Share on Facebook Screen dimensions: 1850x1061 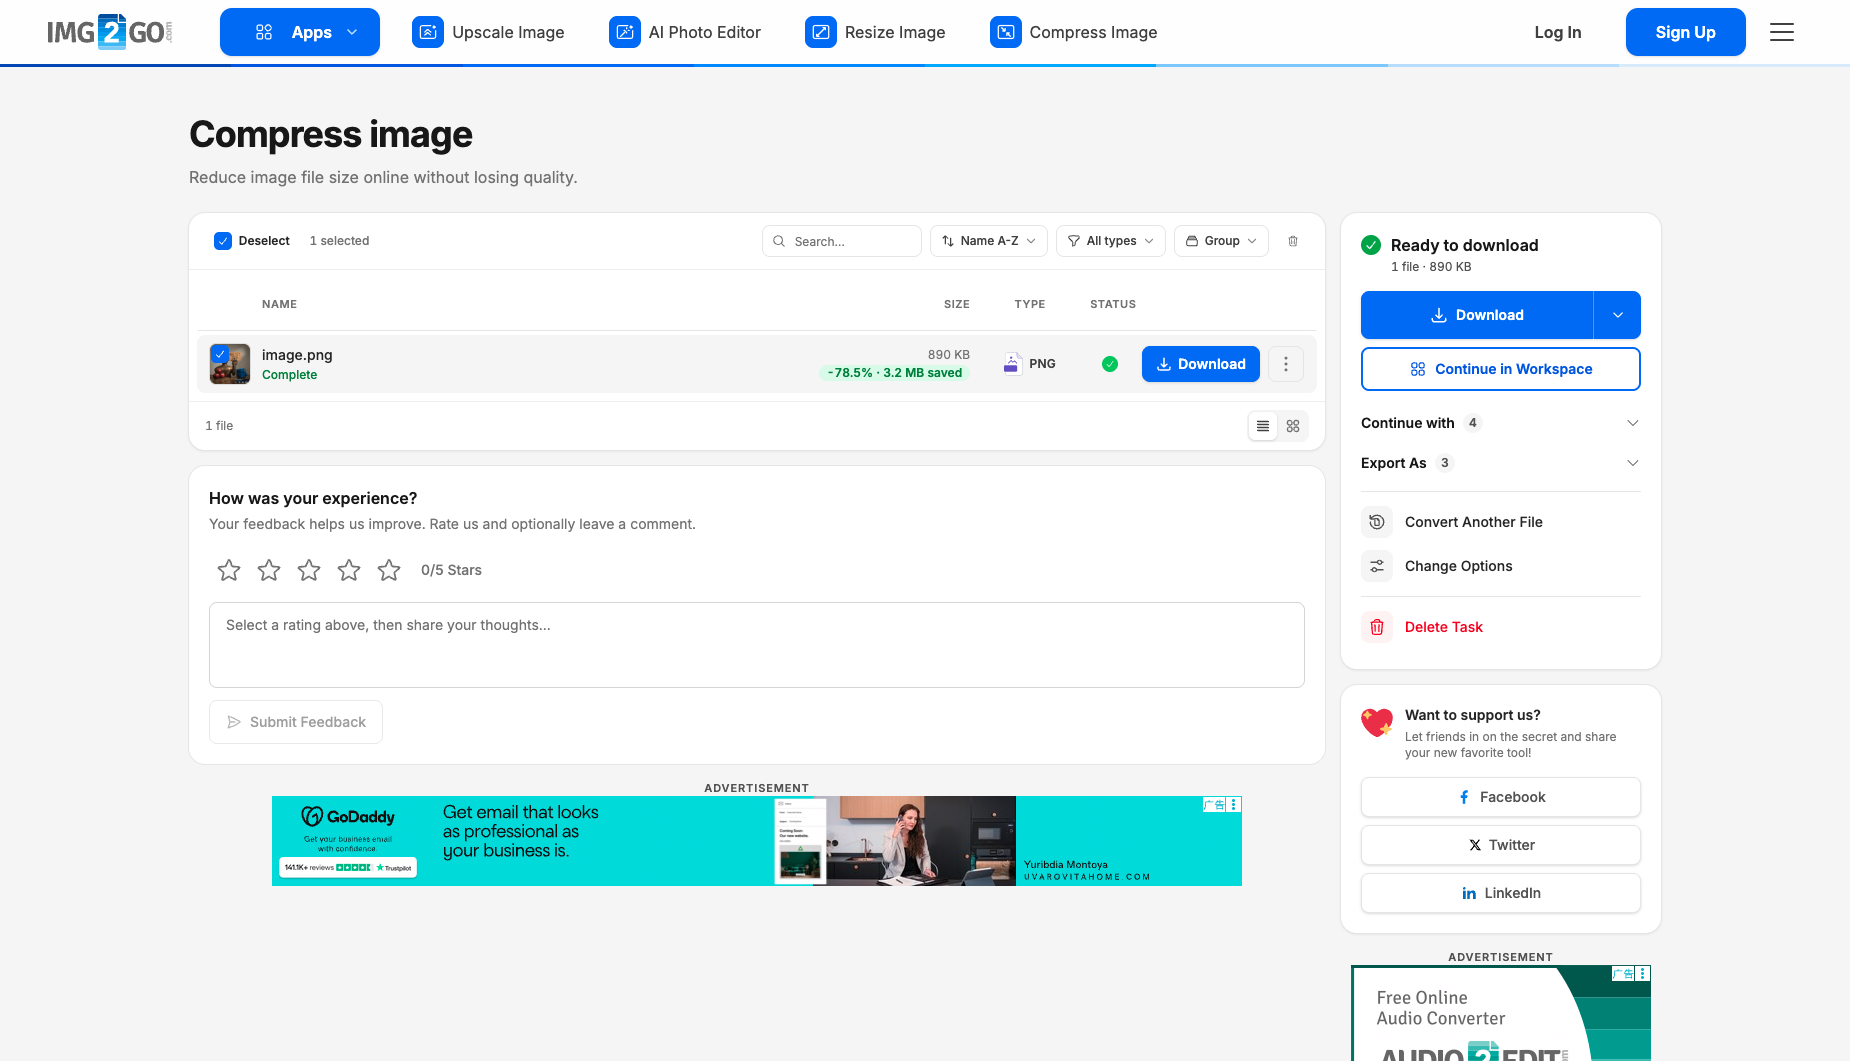[x=1501, y=797]
